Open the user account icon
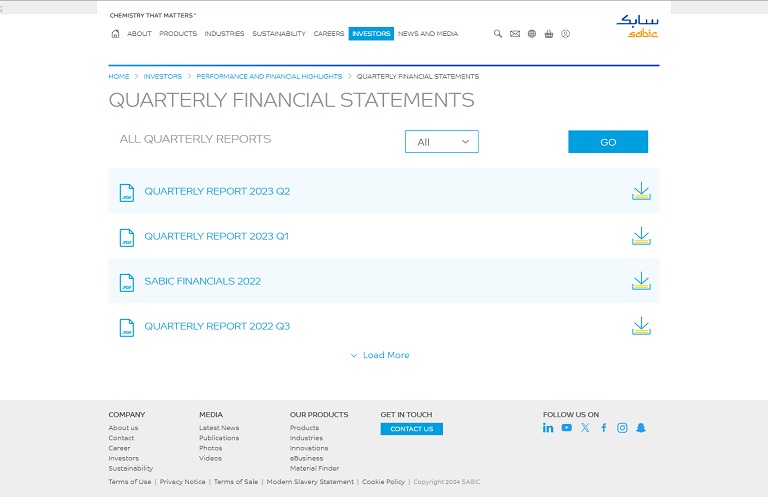 point(565,34)
